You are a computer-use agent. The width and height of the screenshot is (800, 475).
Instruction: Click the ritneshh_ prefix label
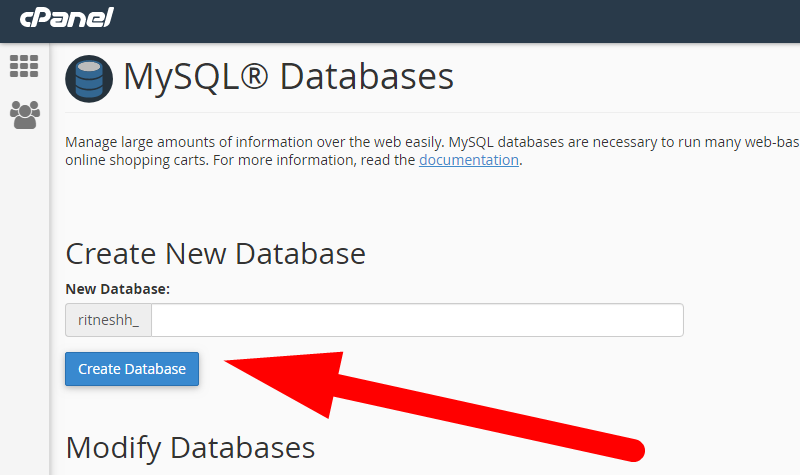point(108,320)
